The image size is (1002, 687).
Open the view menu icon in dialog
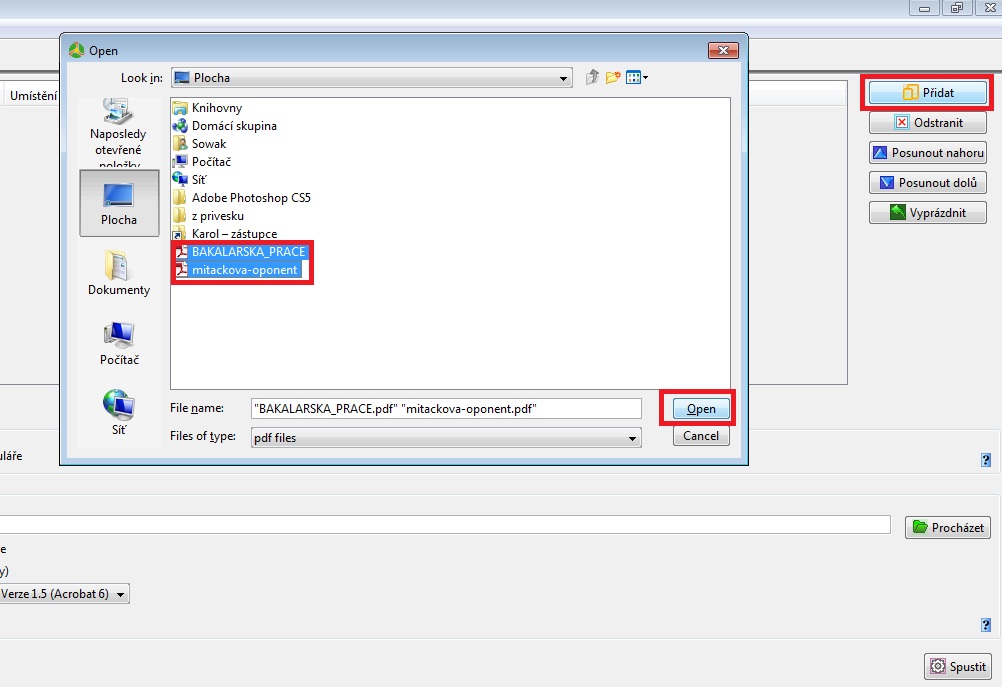point(636,77)
